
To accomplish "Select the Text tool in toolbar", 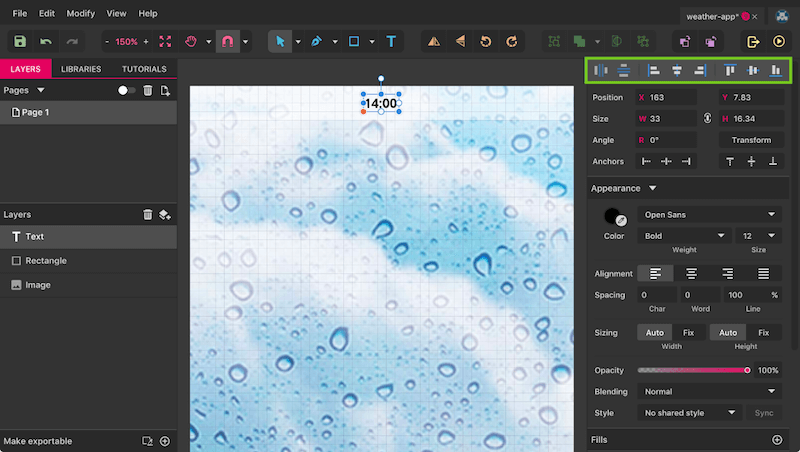I will coord(391,41).
